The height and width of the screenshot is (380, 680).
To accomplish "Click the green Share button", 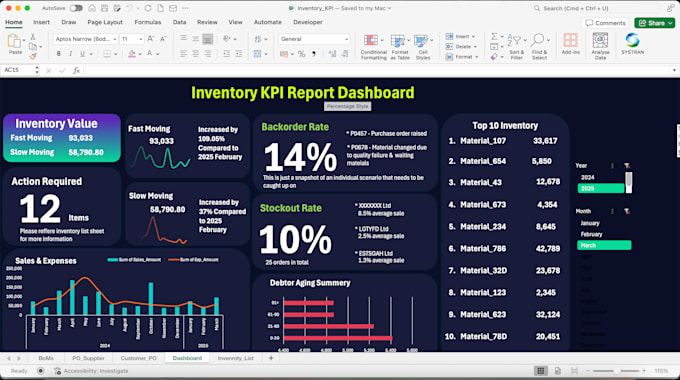I will tap(654, 23).
